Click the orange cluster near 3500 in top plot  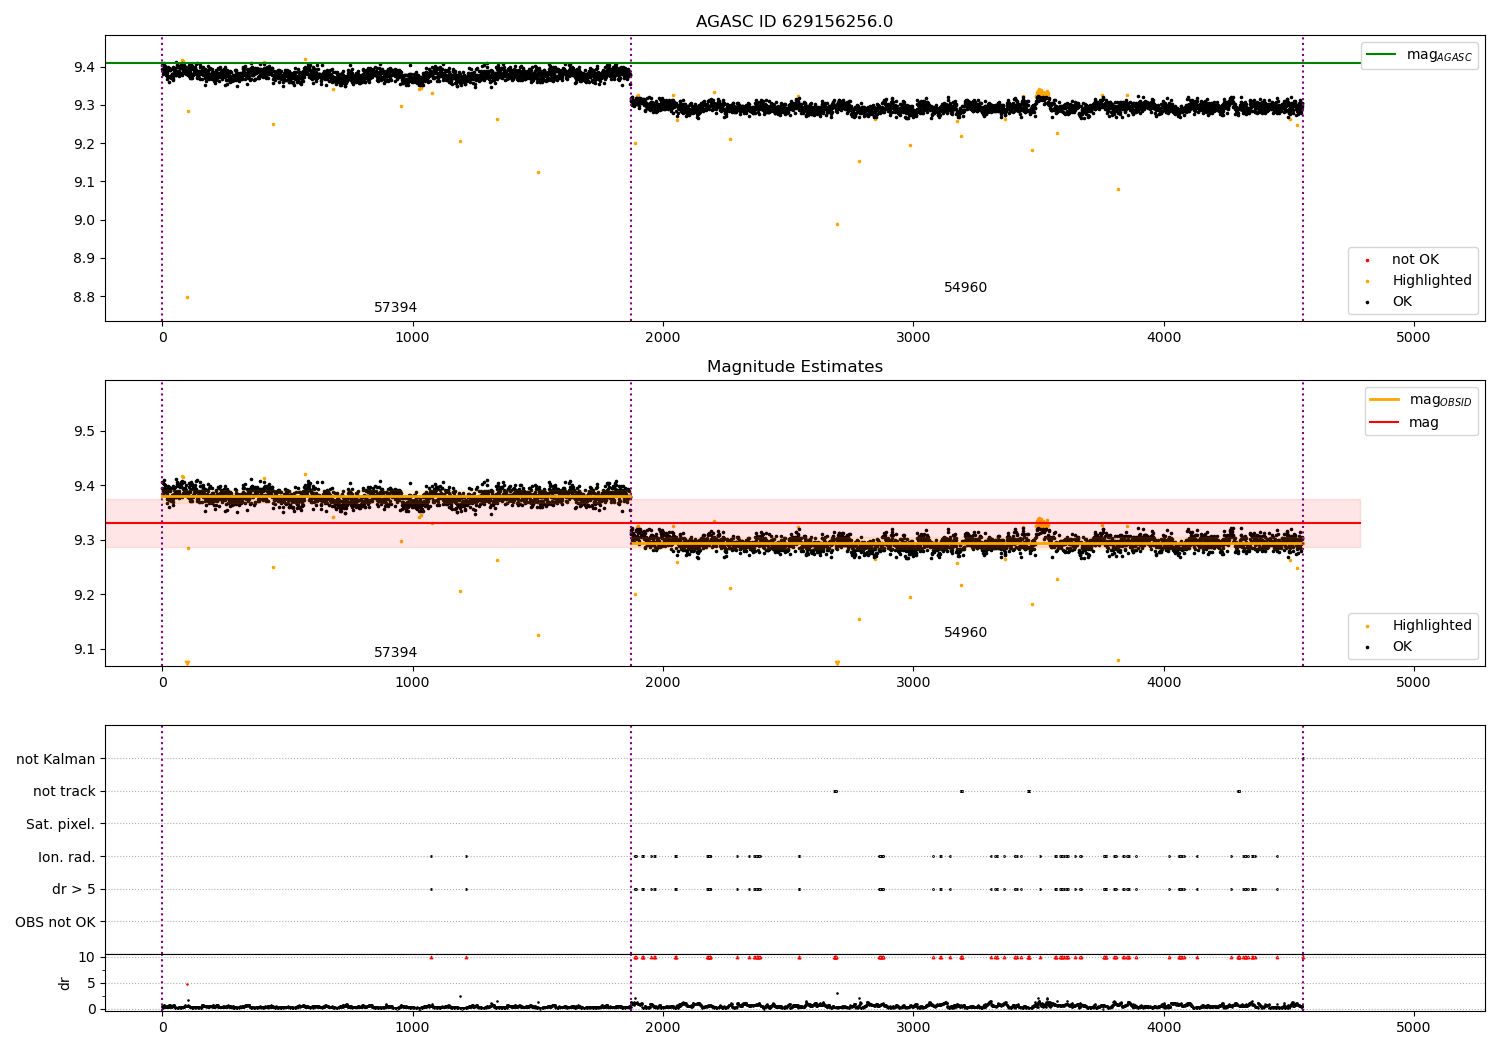1042,94
